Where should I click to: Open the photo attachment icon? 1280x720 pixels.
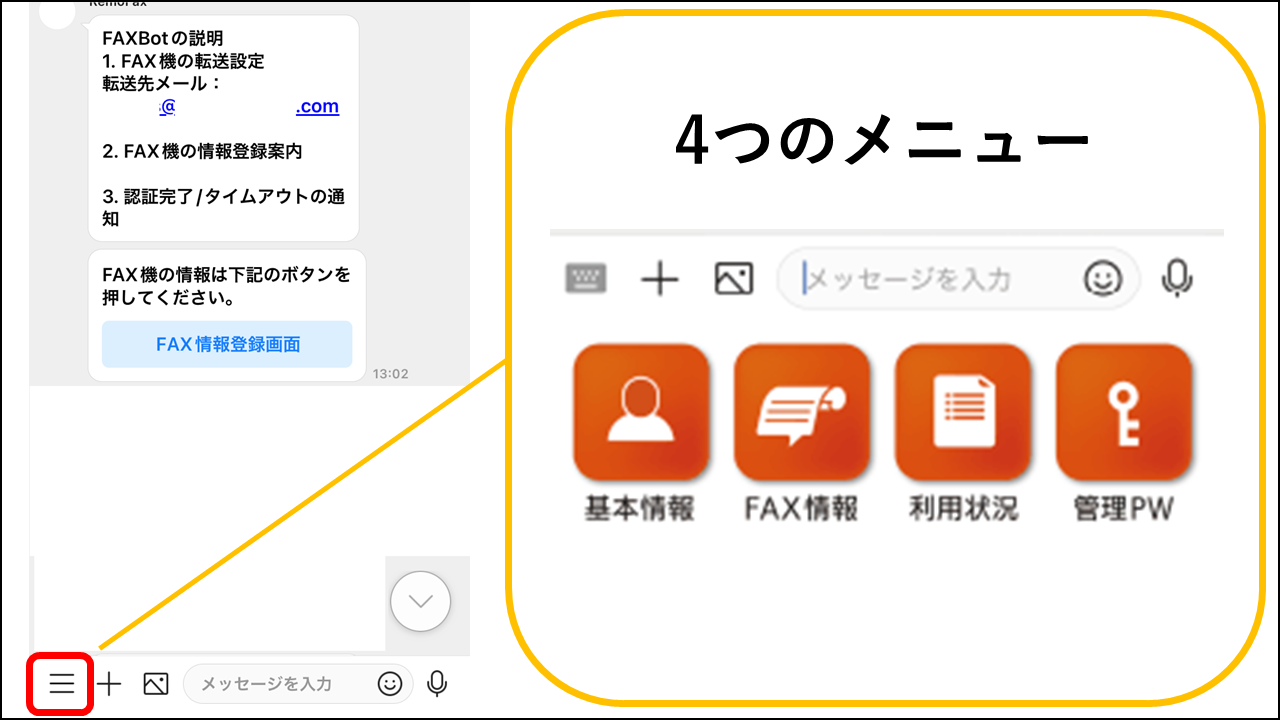pyautogui.click(x=155, y=684)
